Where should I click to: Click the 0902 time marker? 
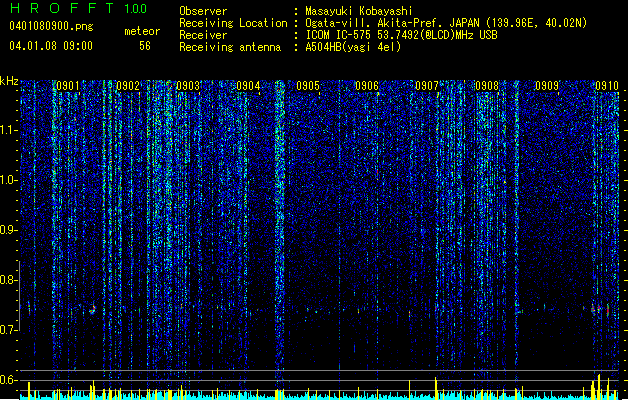(128, 86)
